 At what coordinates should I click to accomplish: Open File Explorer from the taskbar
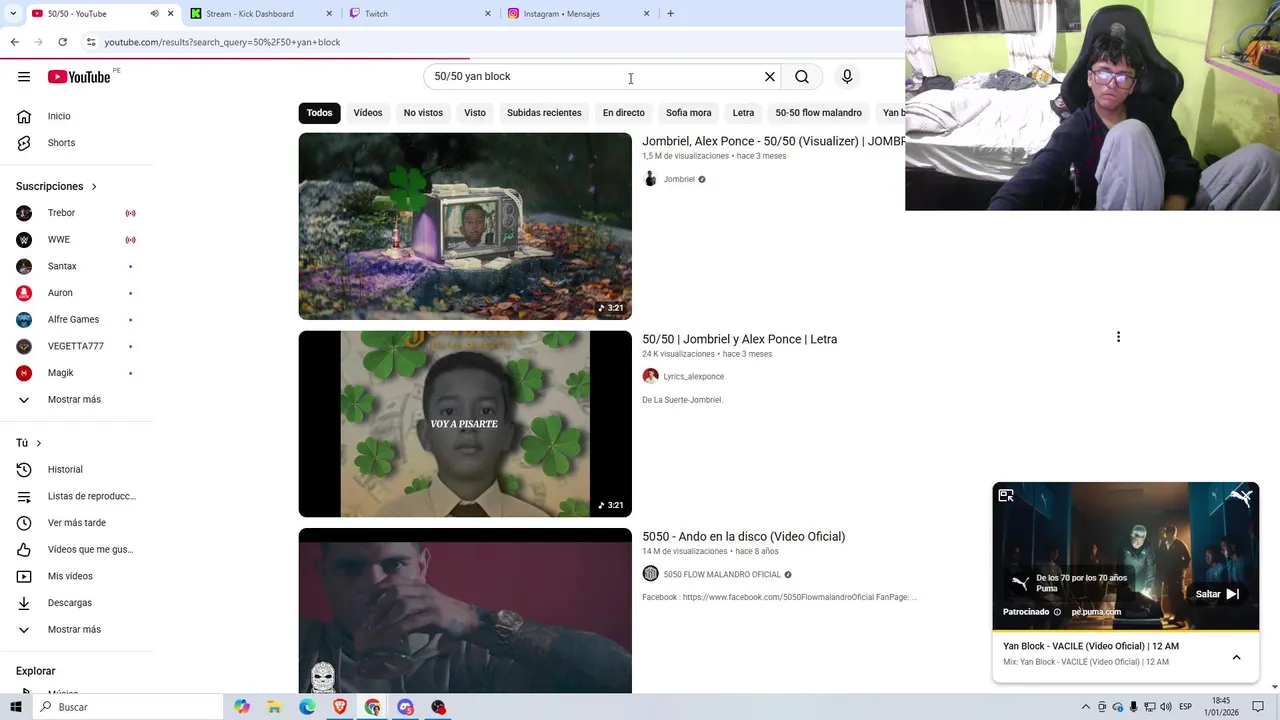[274, 707]
